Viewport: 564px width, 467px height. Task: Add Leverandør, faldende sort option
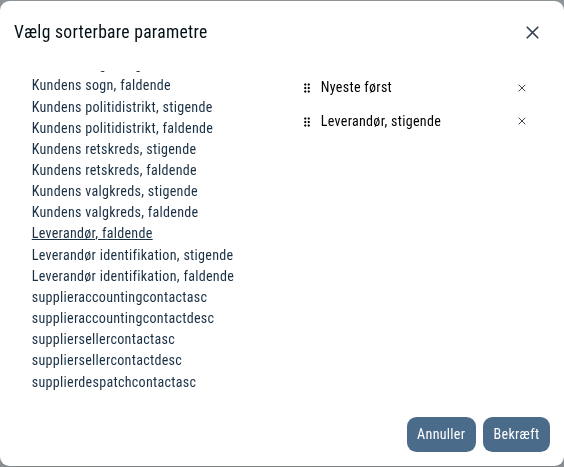(x=92, y=233)
